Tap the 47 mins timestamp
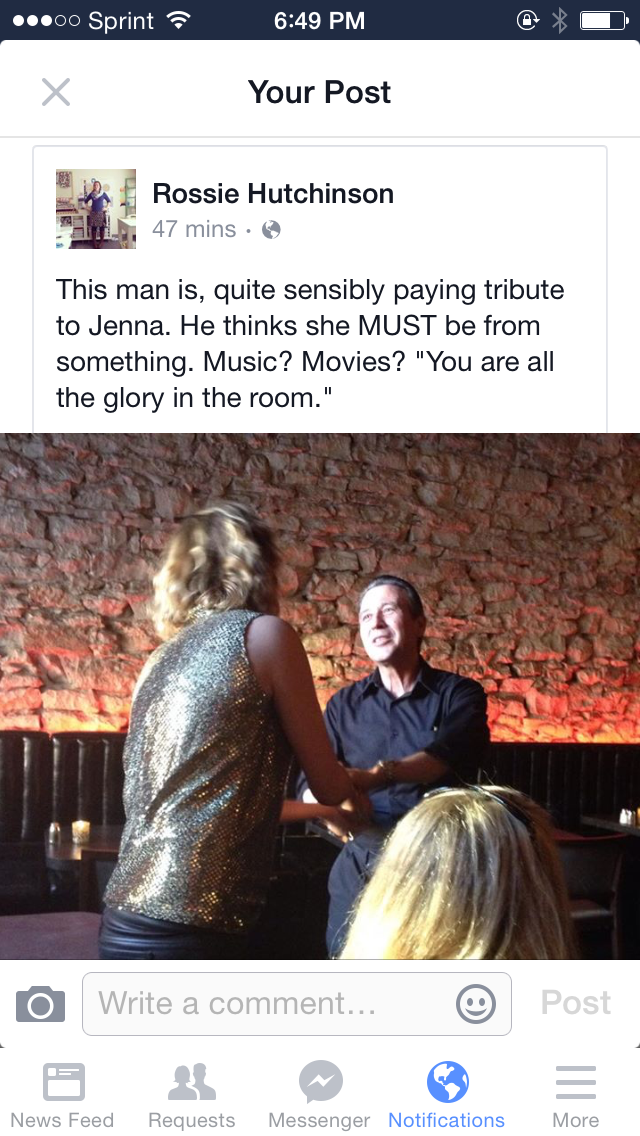The image size is (640, 1136). [194, 230]
